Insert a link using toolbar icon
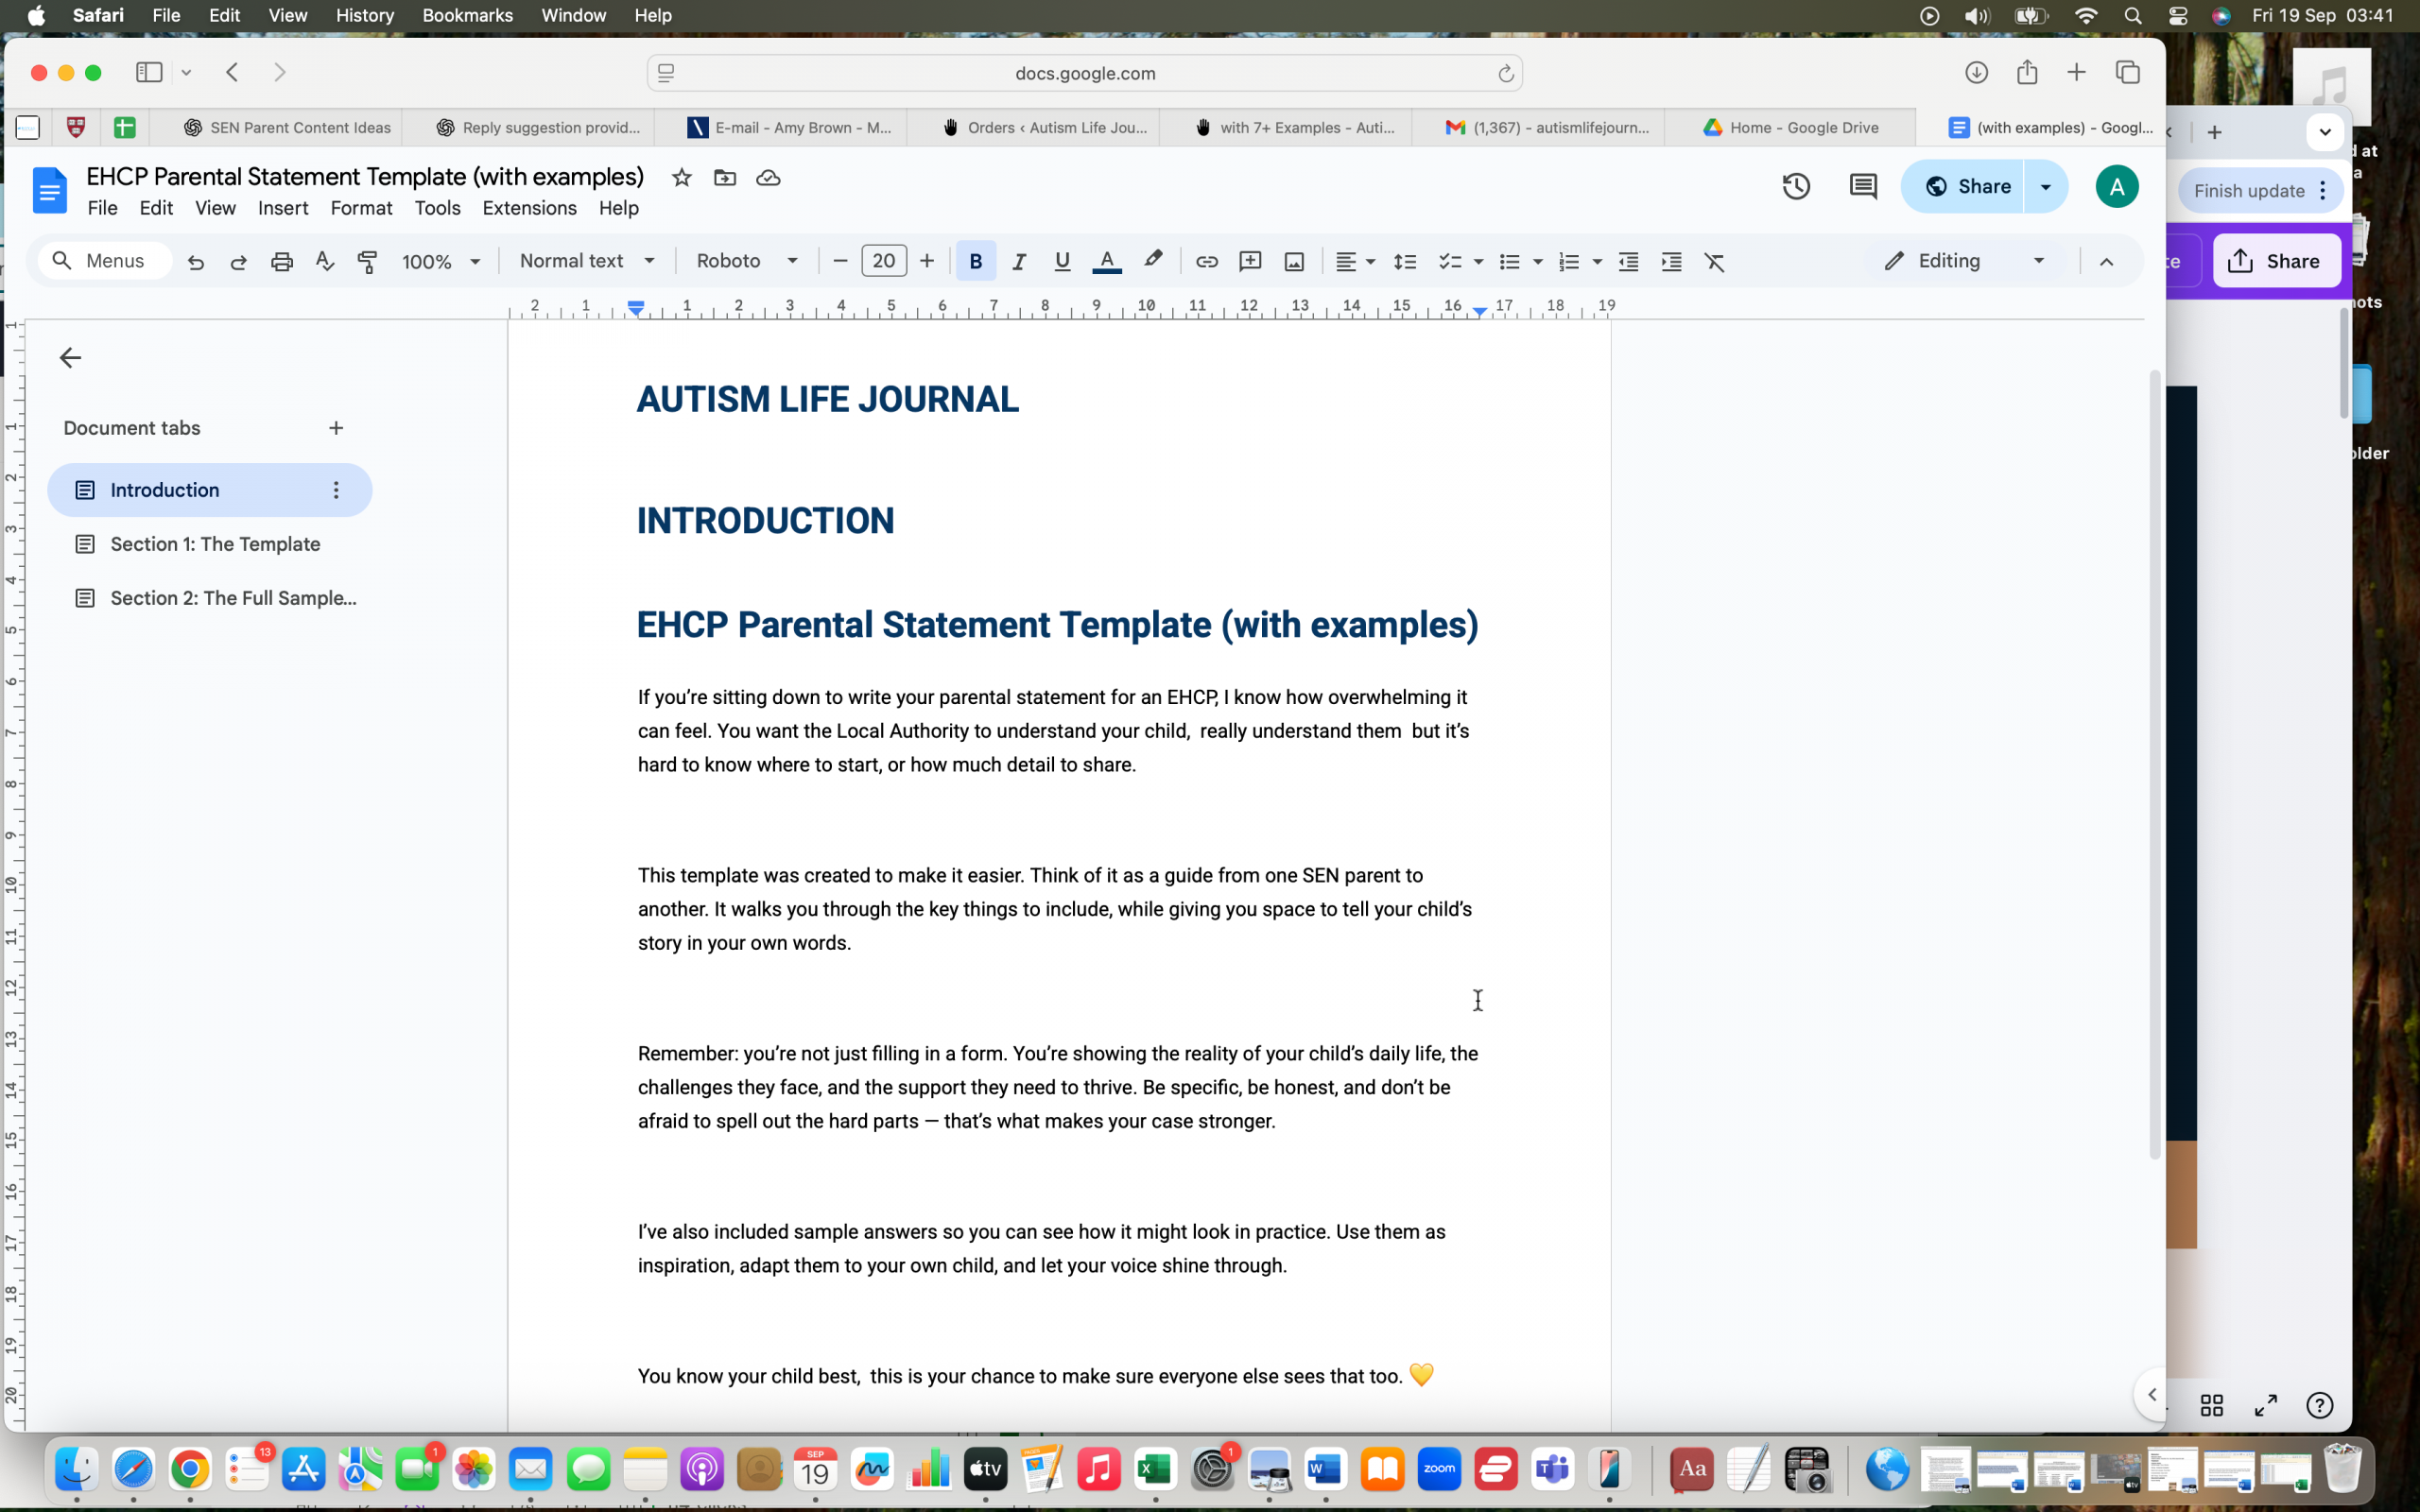Viewport: 2420px width, 1512px height. click(1207, 261)
